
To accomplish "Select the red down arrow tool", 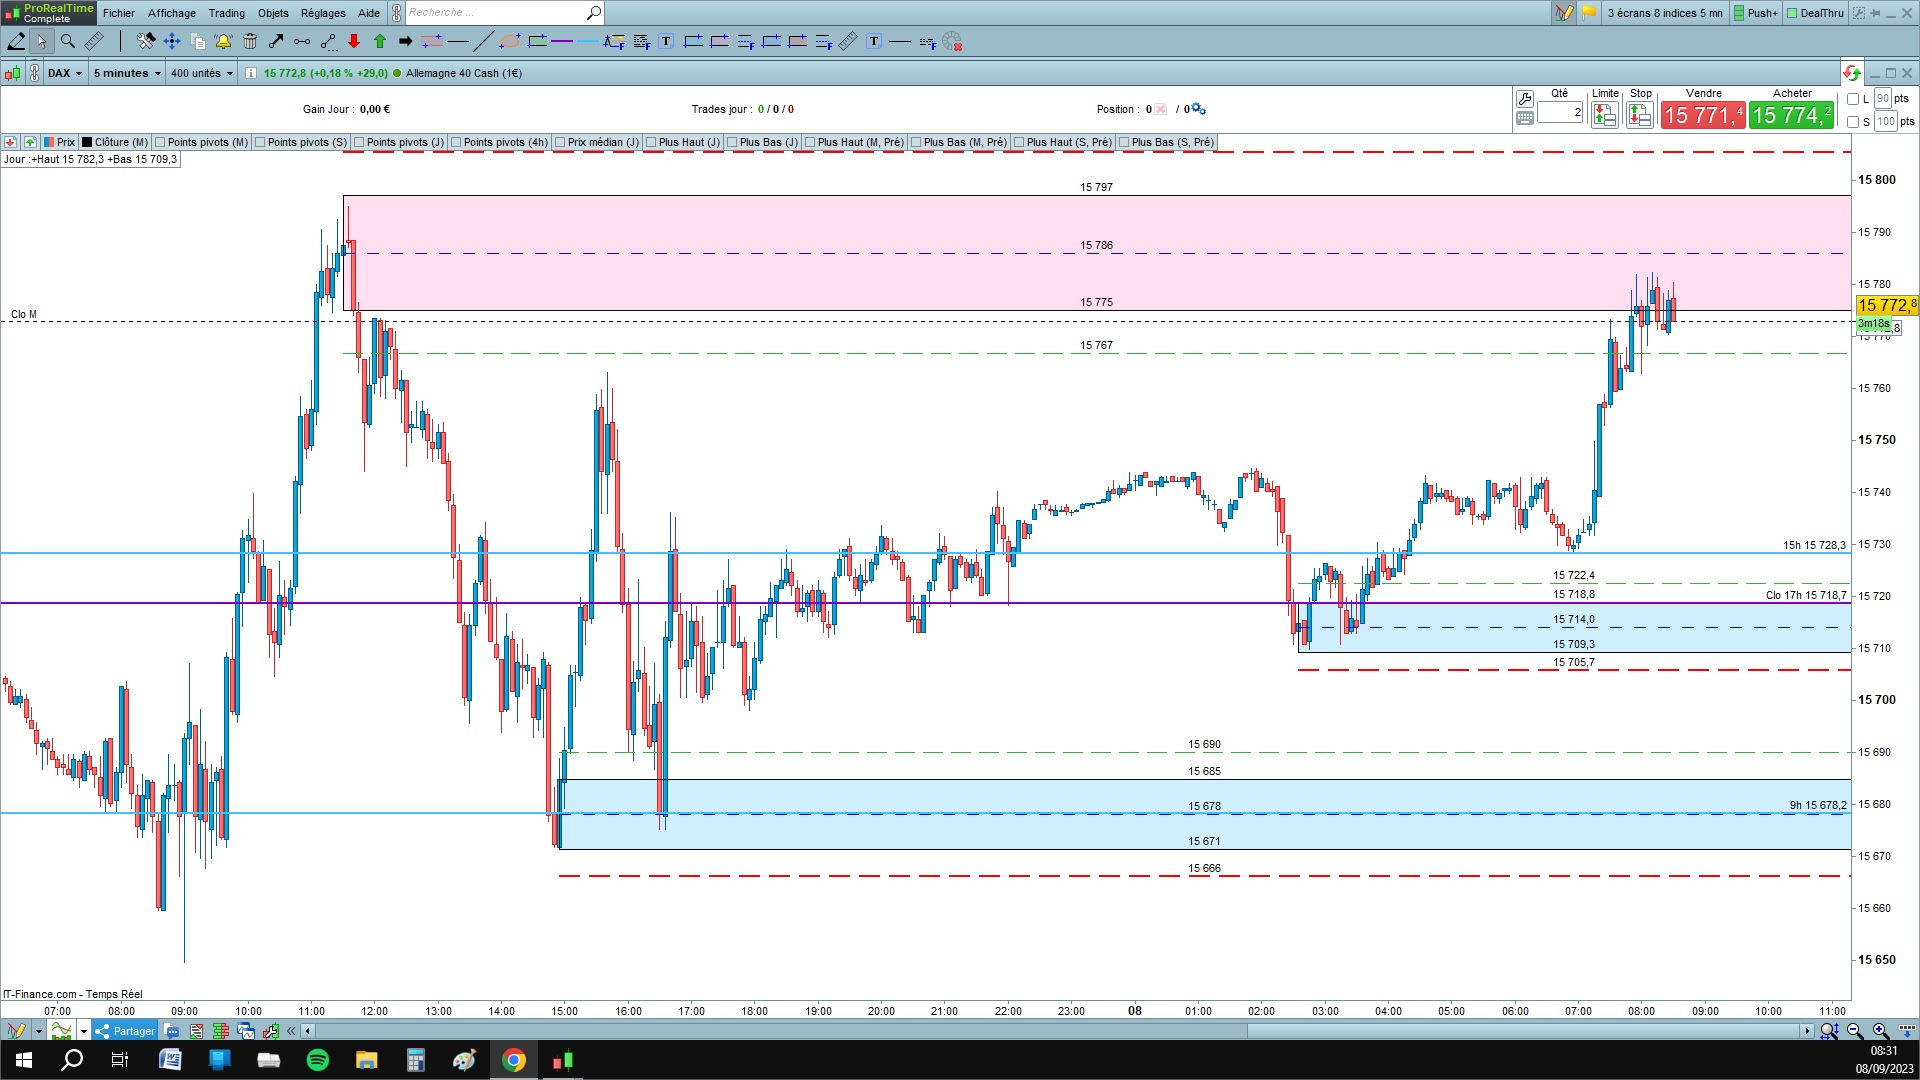I will click(354, 41).
